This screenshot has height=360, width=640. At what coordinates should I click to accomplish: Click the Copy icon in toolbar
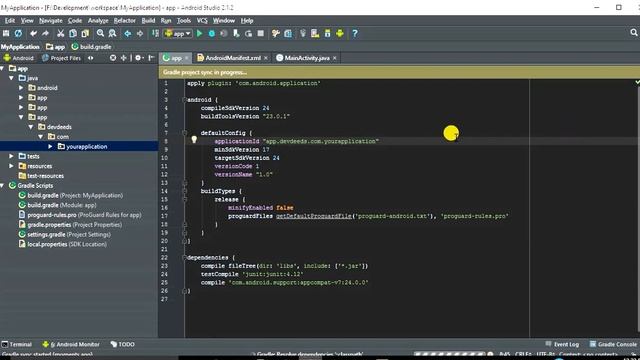pyautogui.click(x=73, y=33)
